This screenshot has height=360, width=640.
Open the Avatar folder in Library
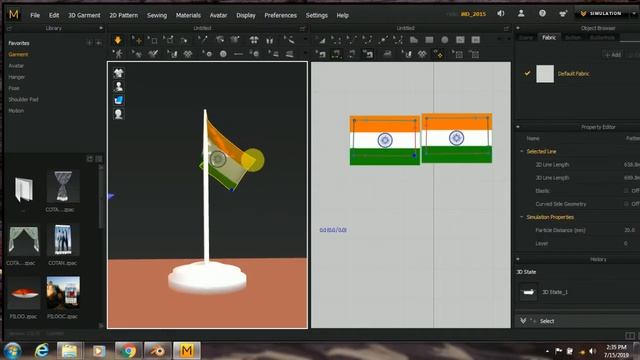click(16, 66)
